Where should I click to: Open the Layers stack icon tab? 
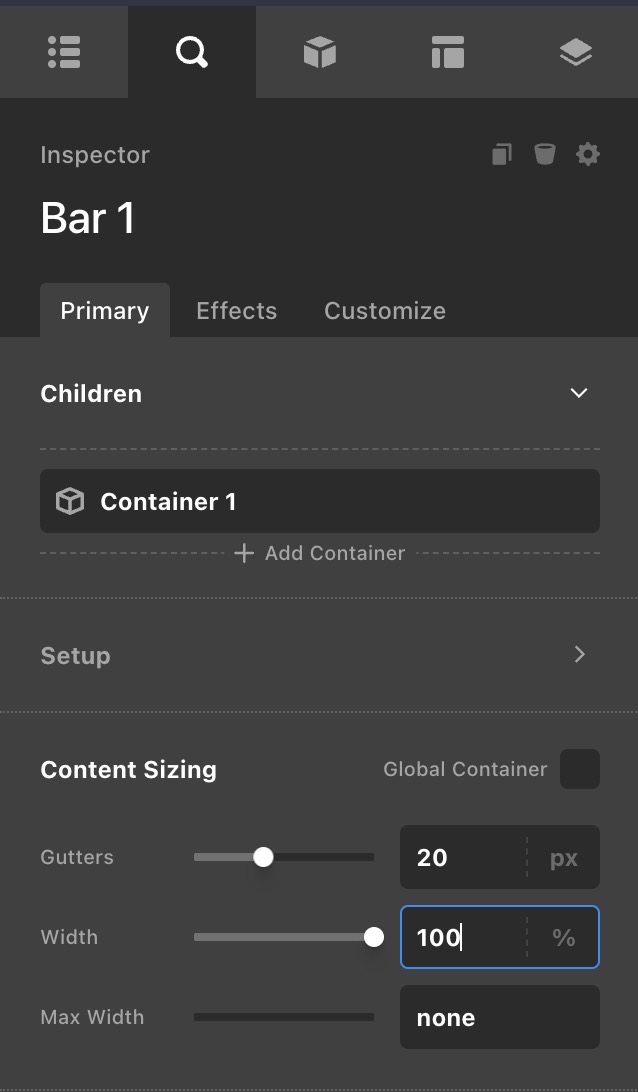[575, 52]
